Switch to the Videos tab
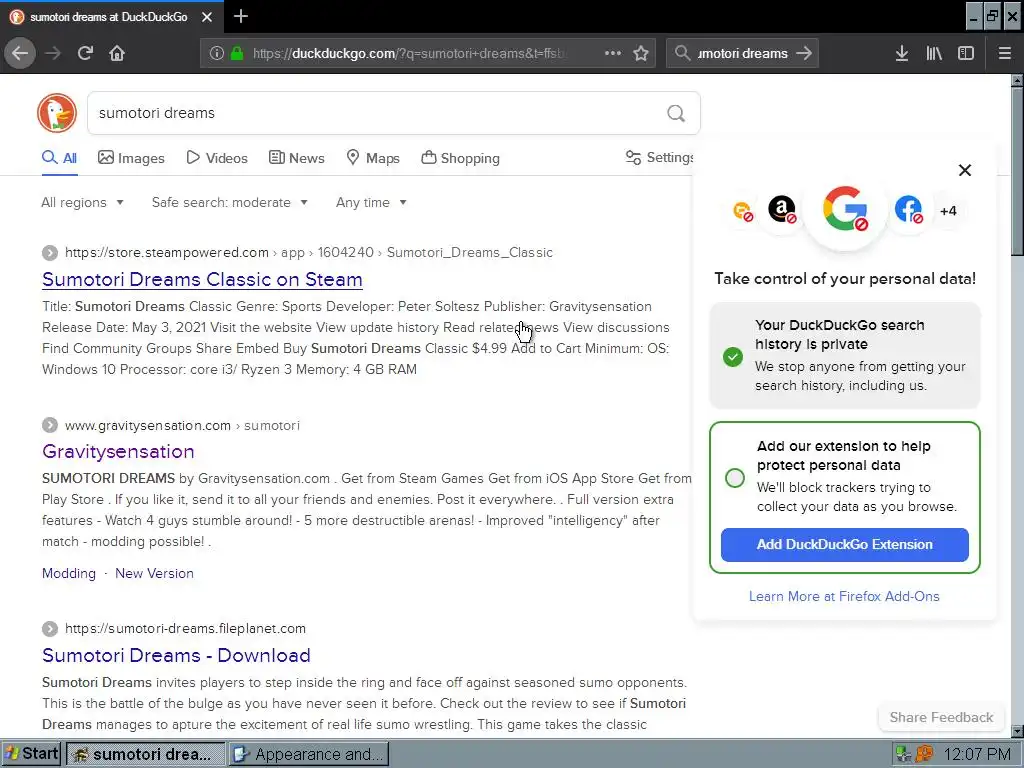This screenshot has width=1024, height=768. [x=217, y=158]
